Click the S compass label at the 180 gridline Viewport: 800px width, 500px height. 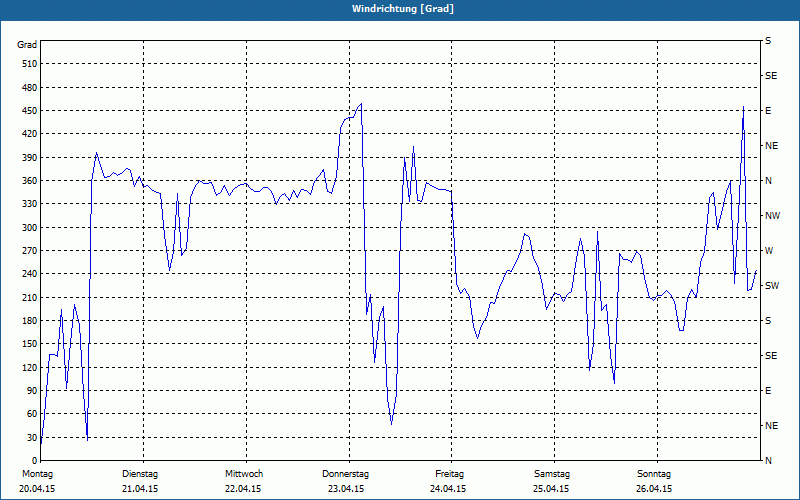pyautogui.click(x=768, y=321)
